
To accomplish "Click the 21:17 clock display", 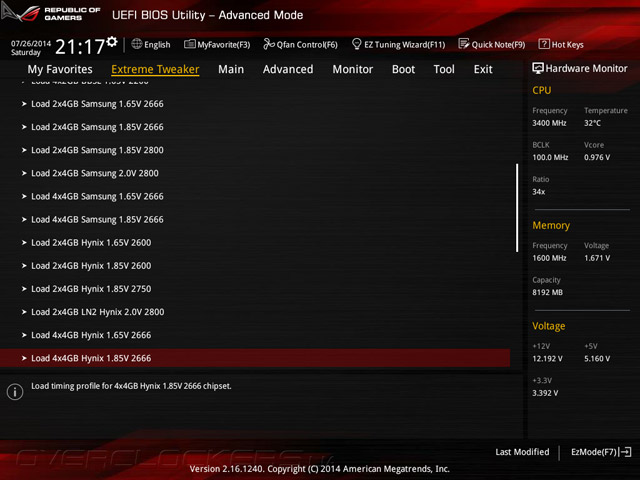I will (x=80, y=47).
